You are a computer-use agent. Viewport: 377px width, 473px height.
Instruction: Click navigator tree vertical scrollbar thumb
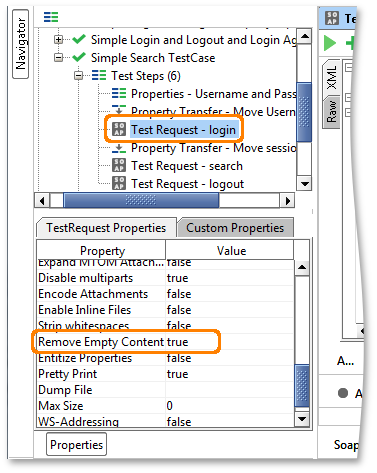click(x=304, y=112)
